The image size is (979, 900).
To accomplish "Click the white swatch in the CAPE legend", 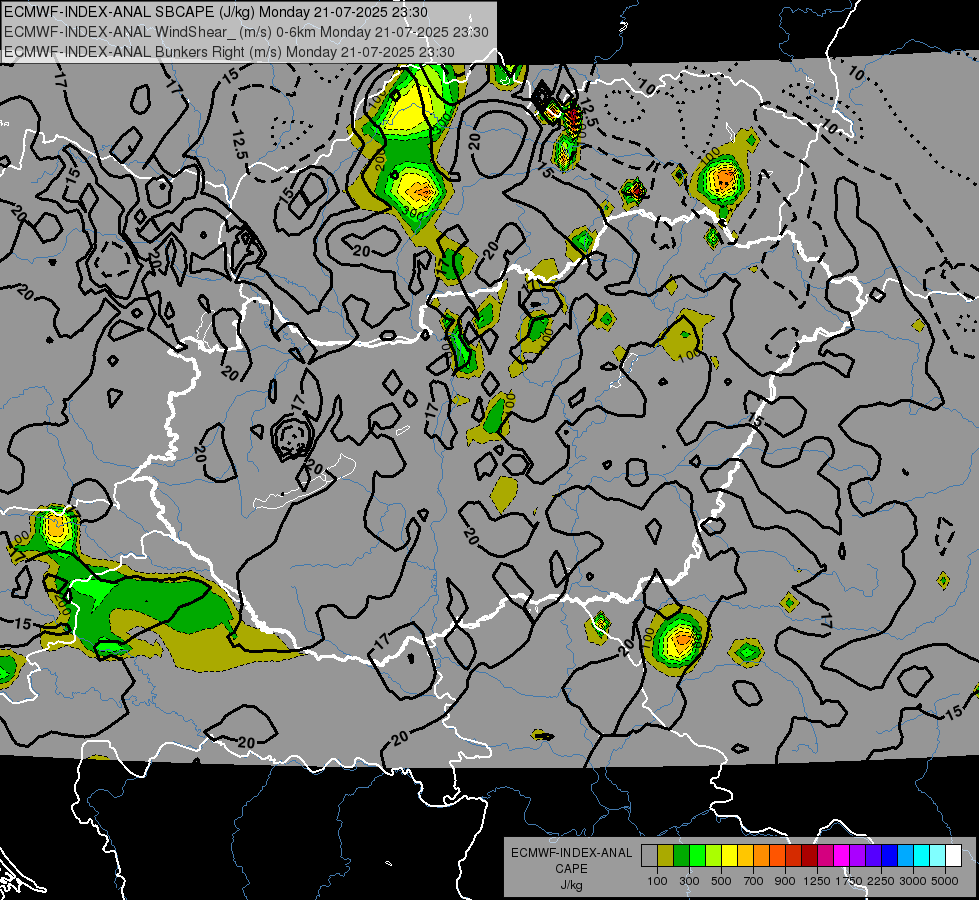I will (x=953, y=856).
